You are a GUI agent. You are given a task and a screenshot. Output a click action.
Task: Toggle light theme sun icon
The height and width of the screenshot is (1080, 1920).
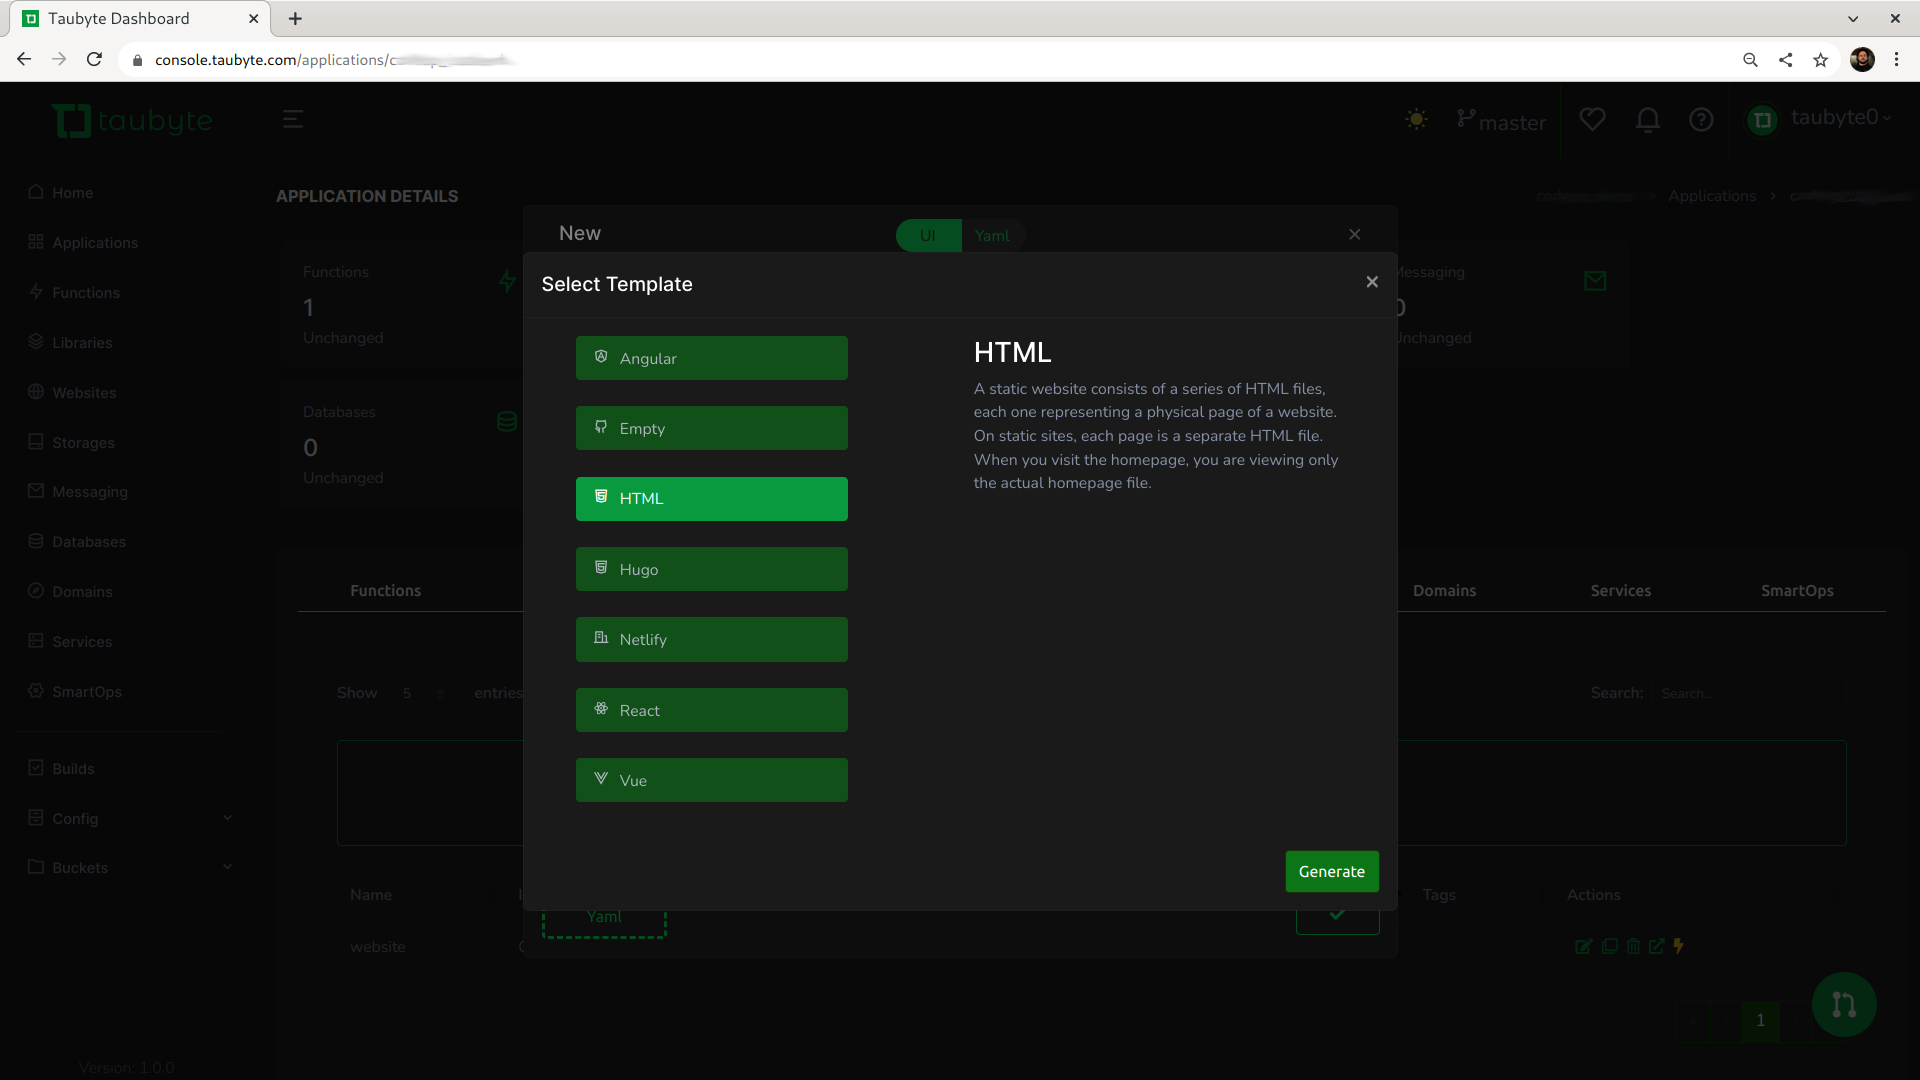[x=1417, y=119]
